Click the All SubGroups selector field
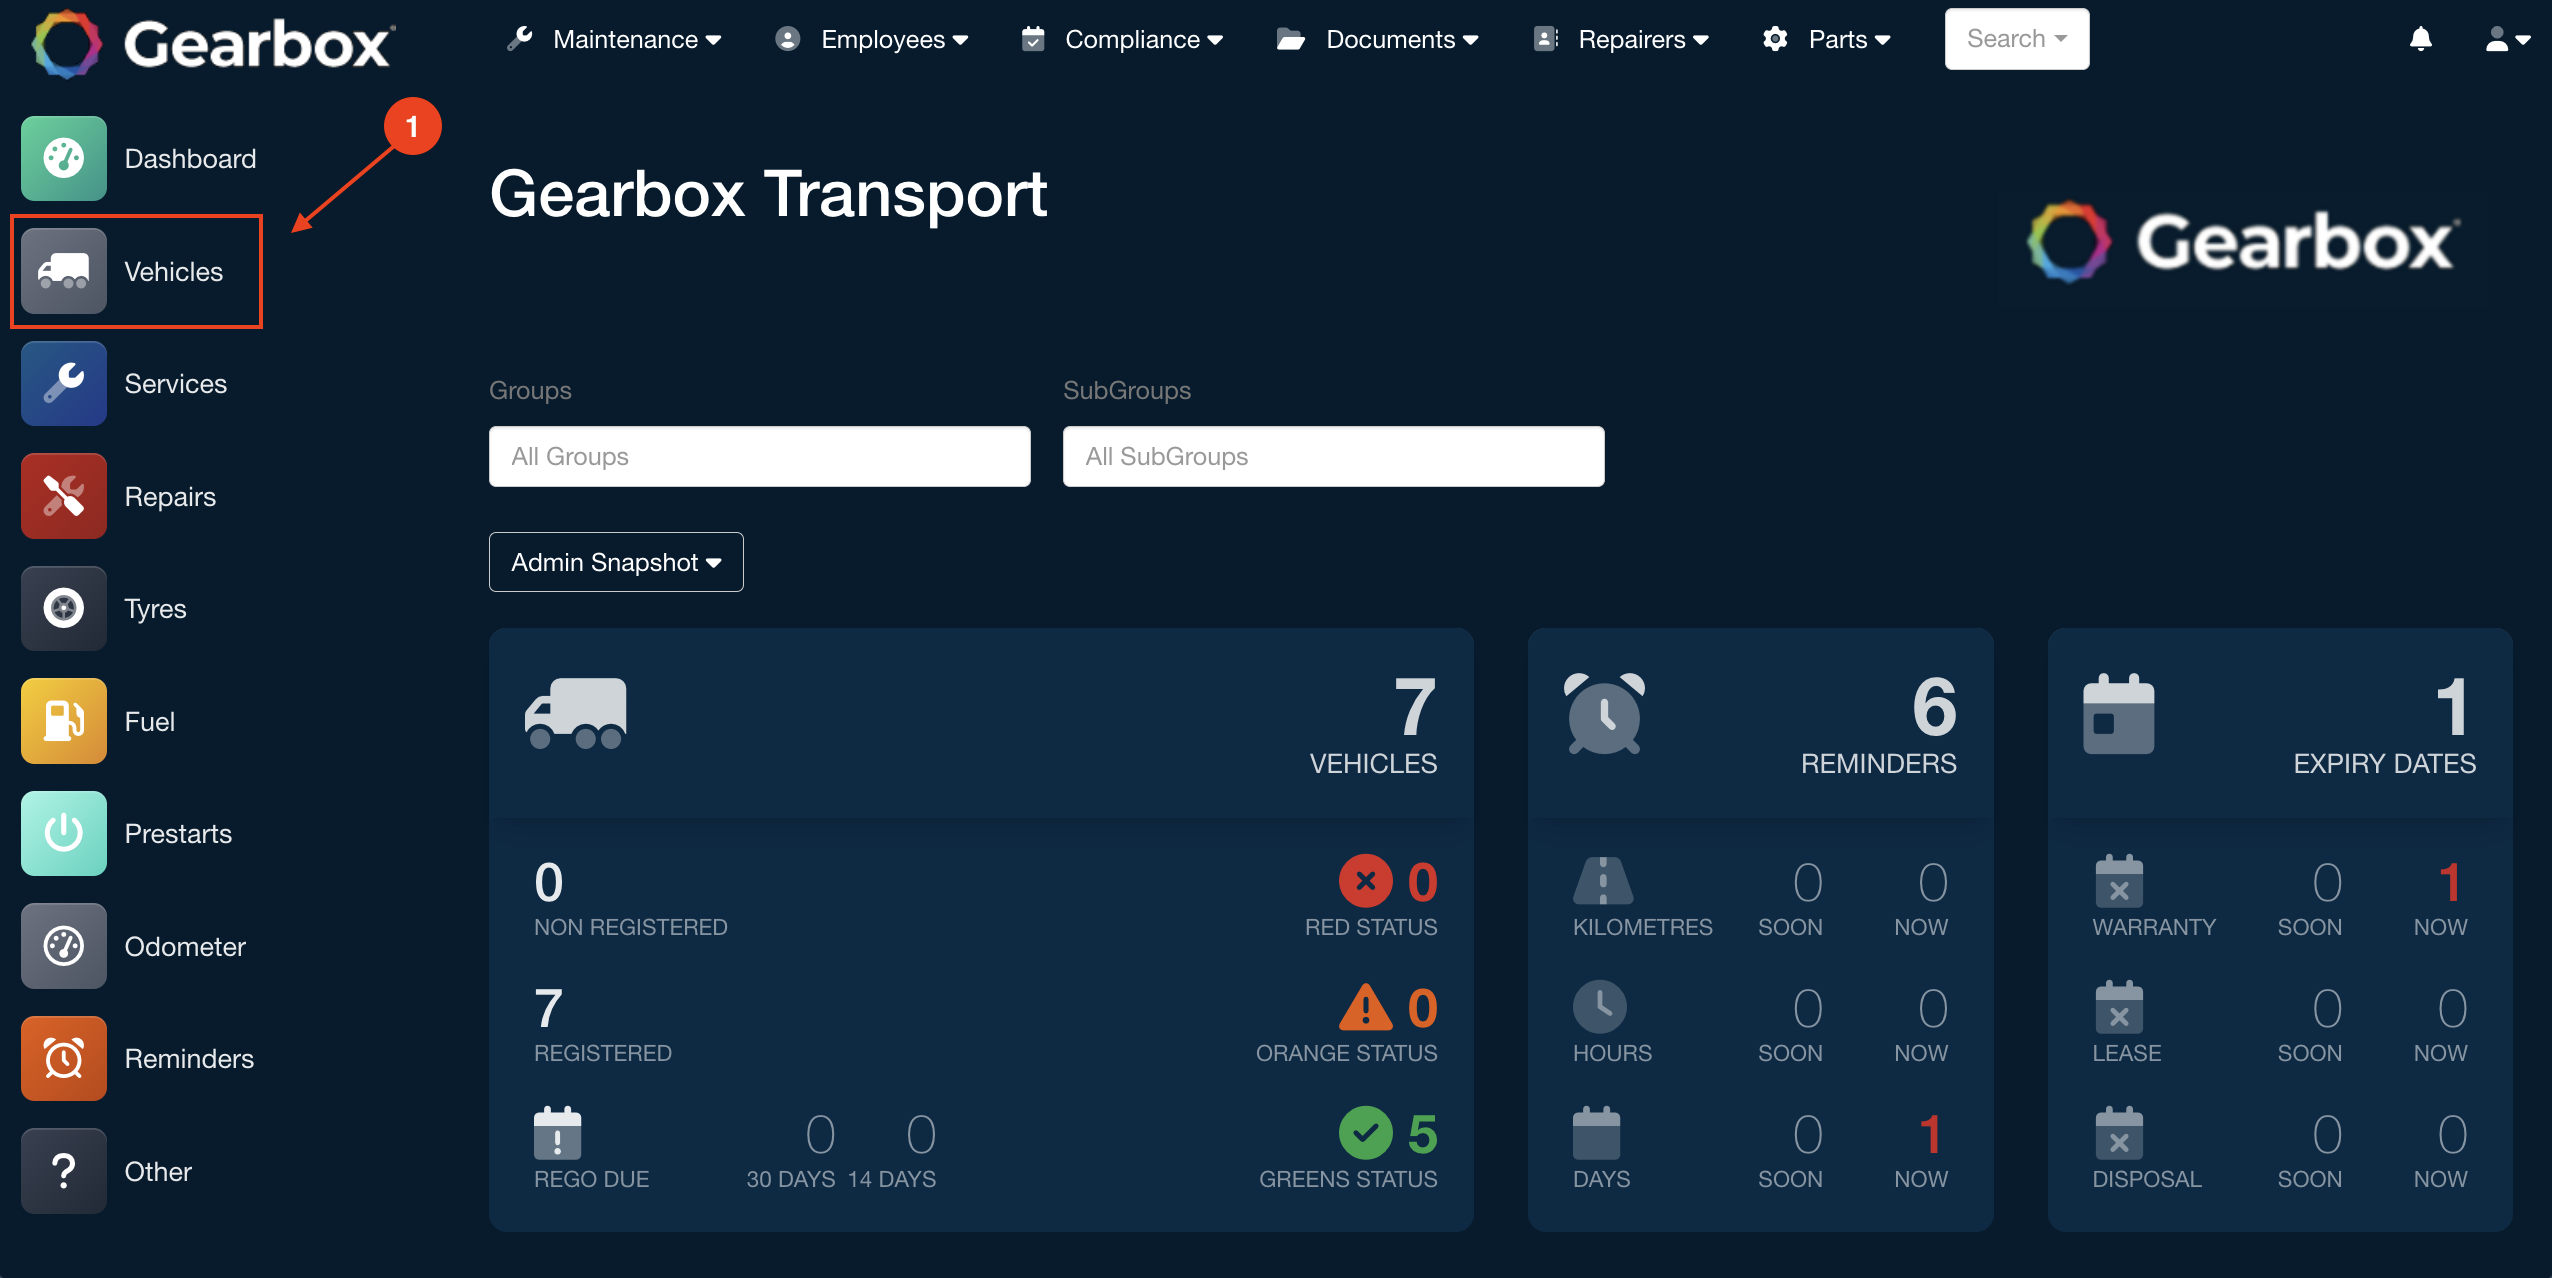The width and height of the screenshot is (2552, 1278). pos(1333,456)
